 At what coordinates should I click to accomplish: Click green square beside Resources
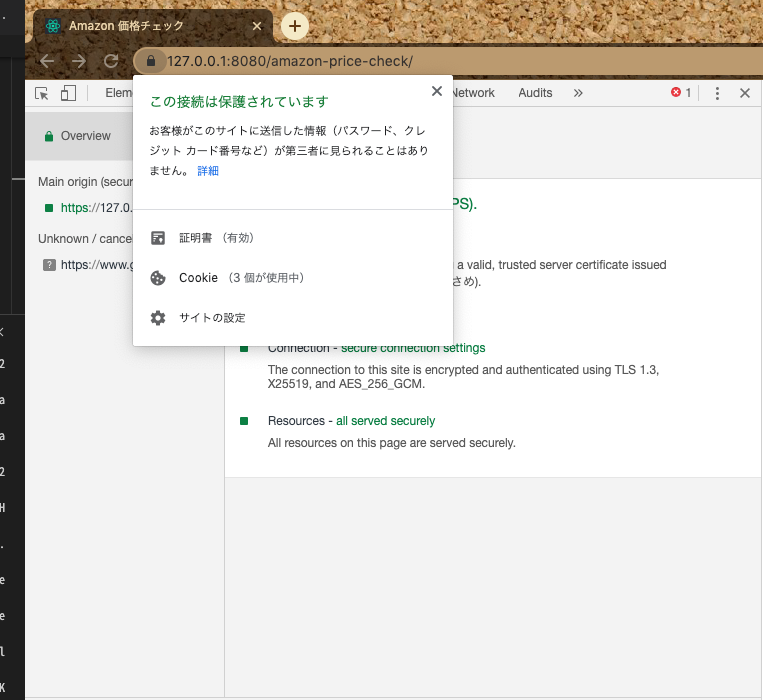point(244,421)
